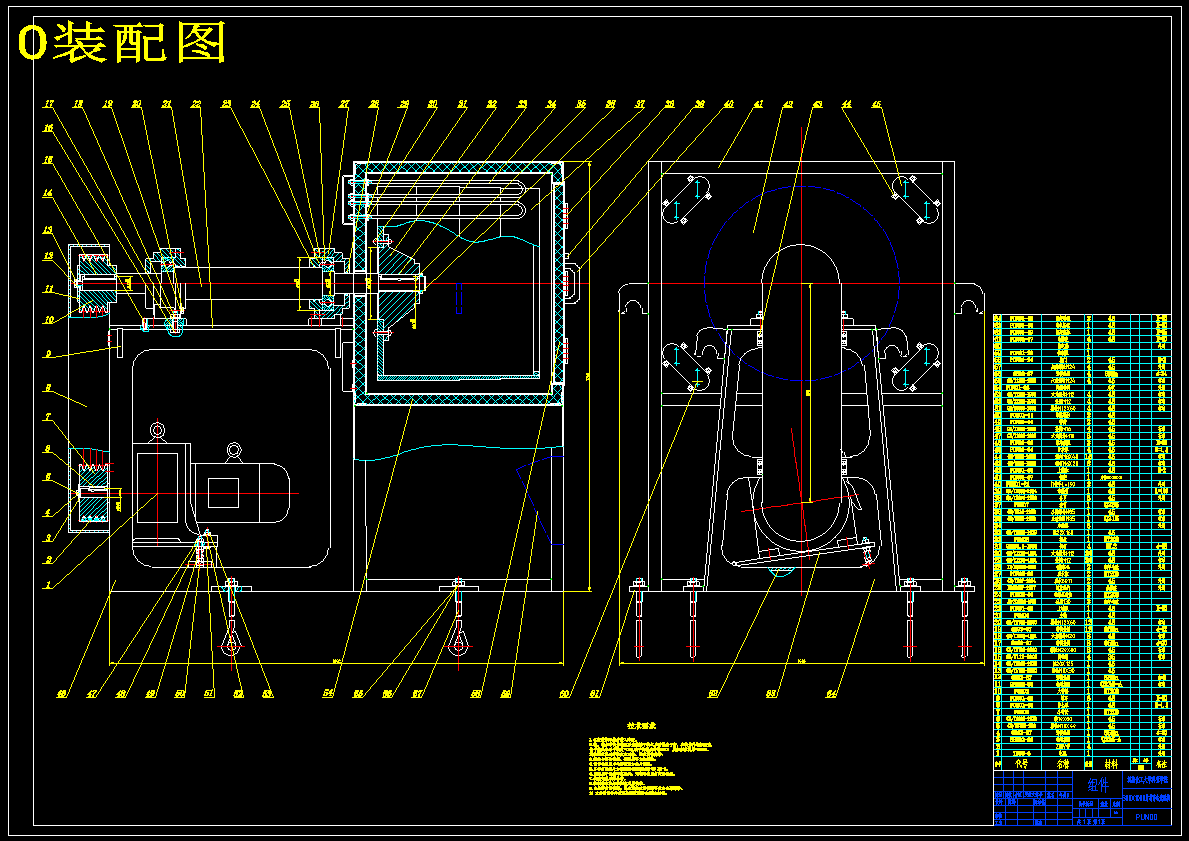Click the technical requirements notes heading
Screen dimensions: 1189x841
(x=641, y=726)
